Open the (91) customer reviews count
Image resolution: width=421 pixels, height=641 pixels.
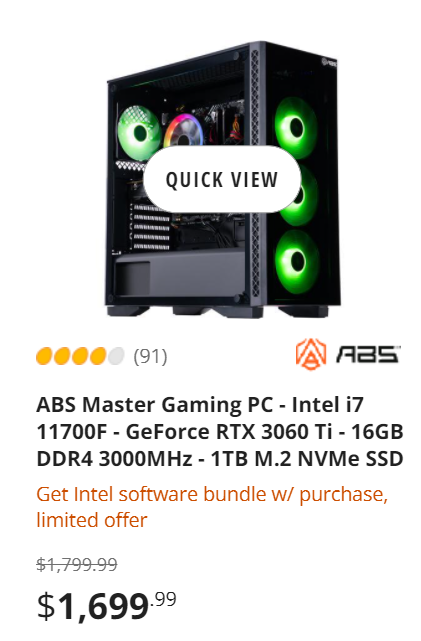pos(150,356)
